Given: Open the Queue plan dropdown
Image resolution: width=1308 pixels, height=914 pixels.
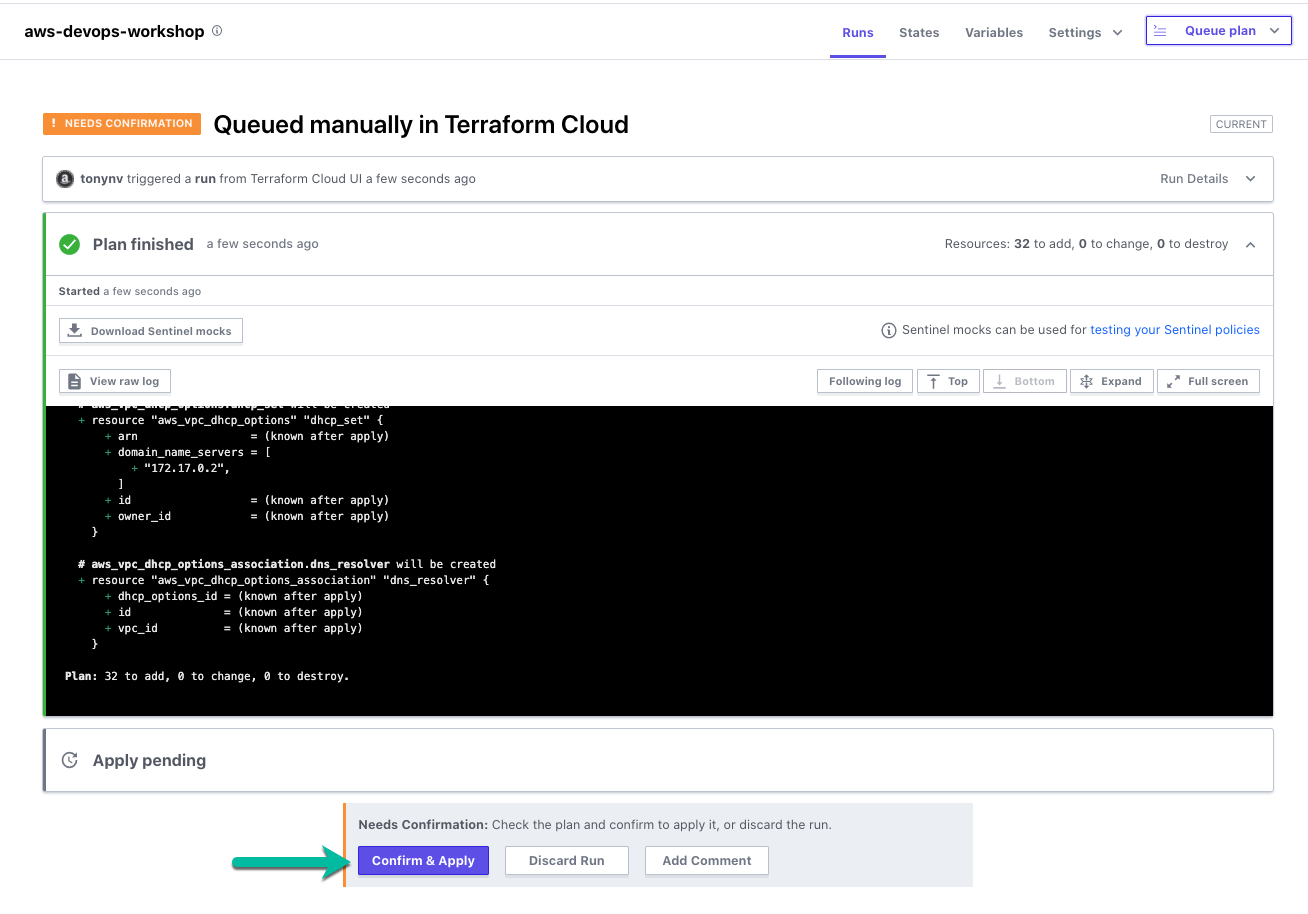Looking at the screenshot, I should pos(1219,31).
